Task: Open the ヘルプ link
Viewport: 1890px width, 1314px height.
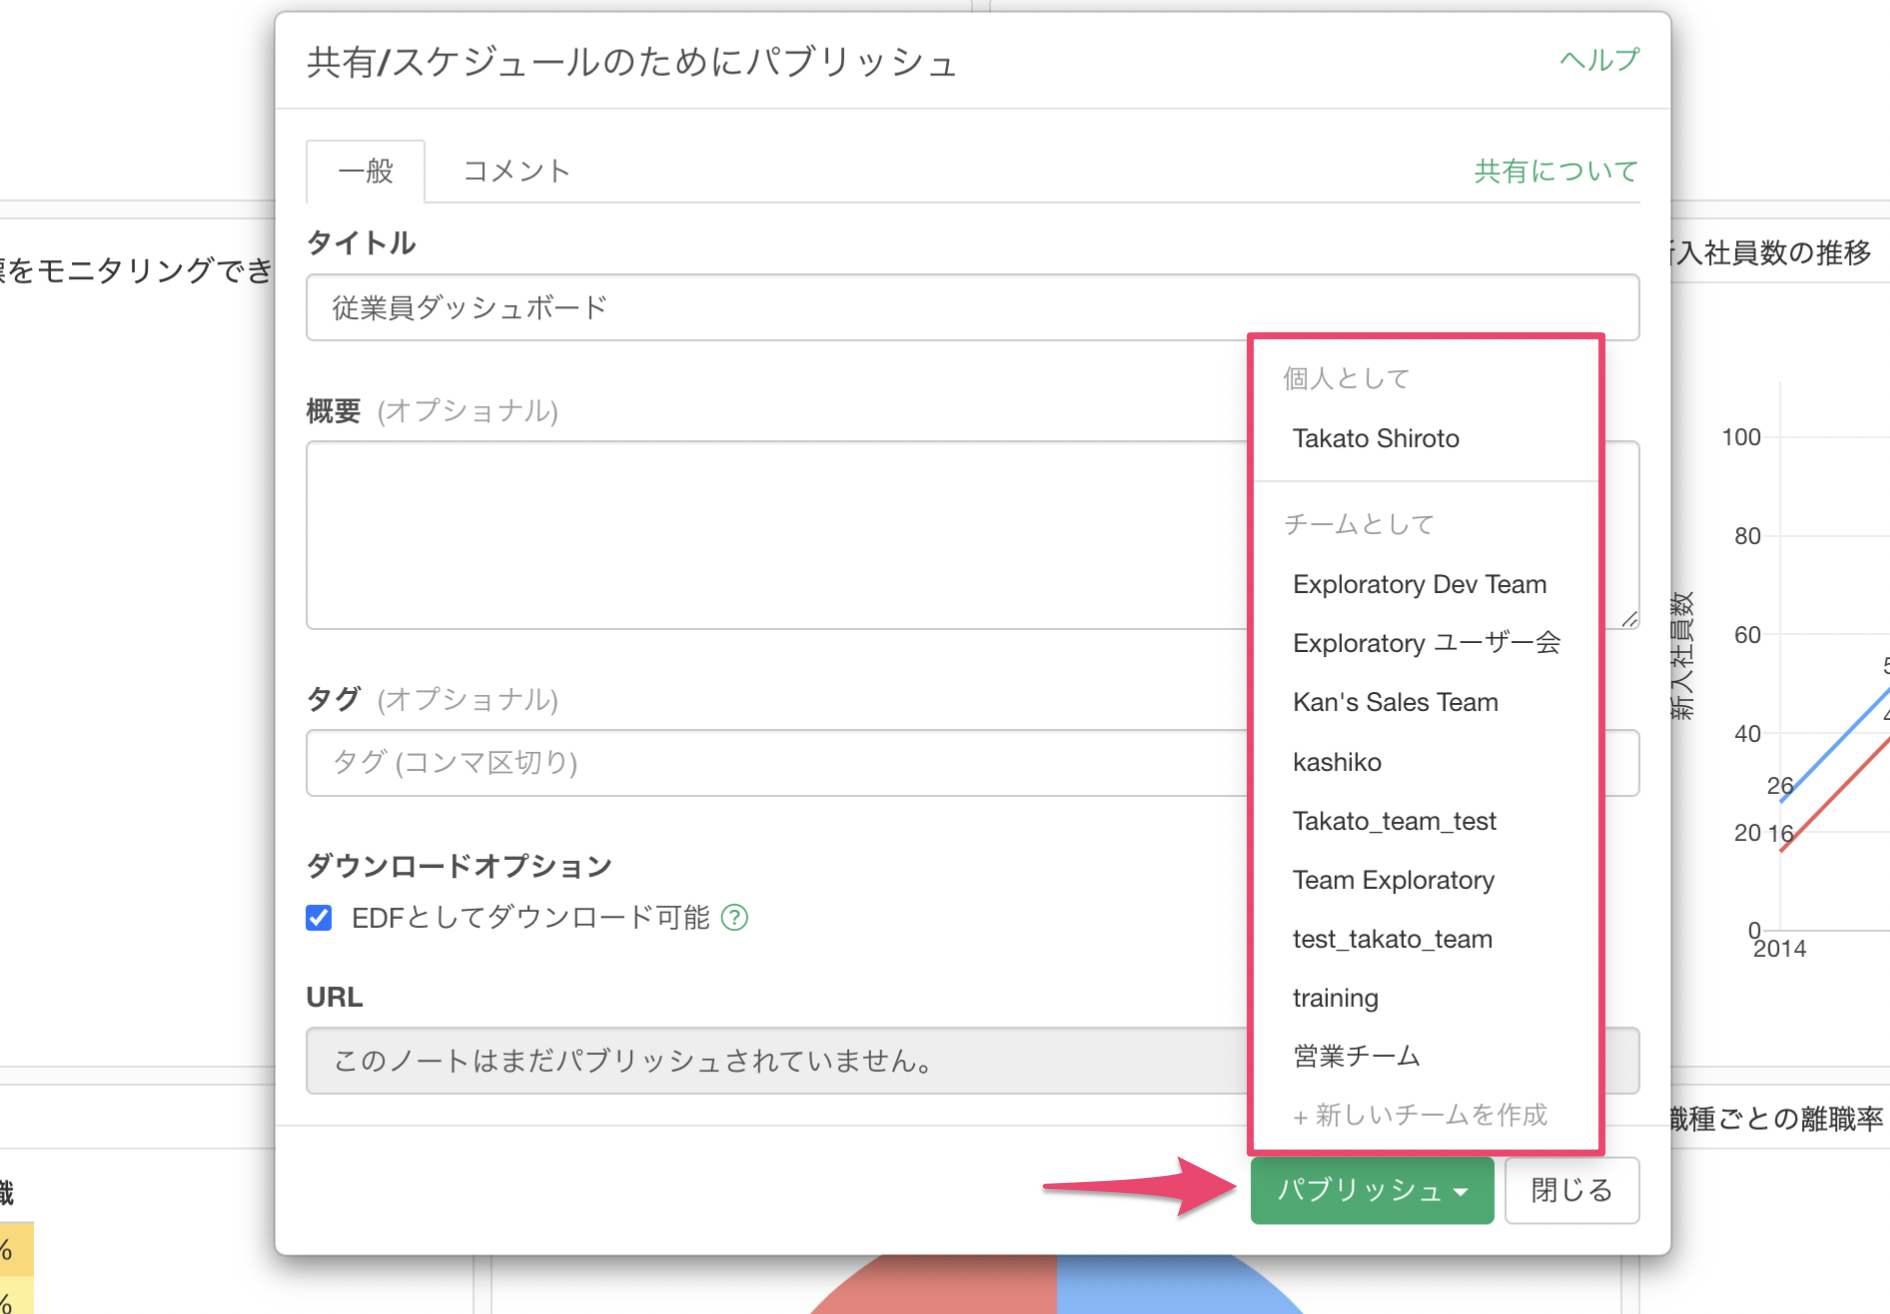Action: (x=1599, y=60)
